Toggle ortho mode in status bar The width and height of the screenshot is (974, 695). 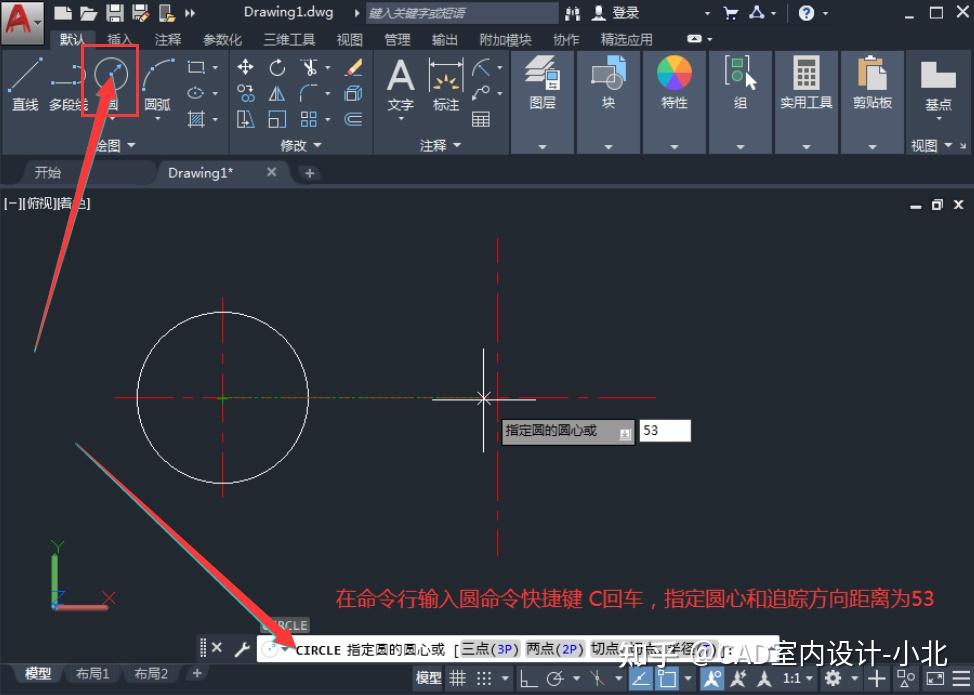coord(529,678)
